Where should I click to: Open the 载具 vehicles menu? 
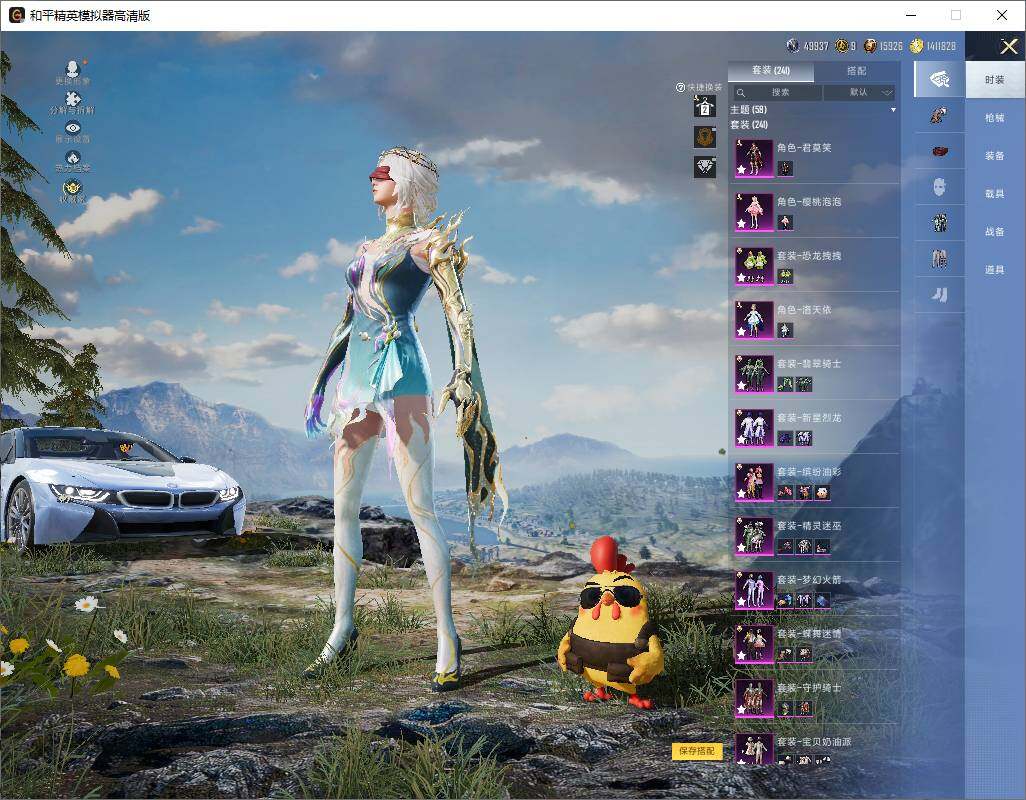(x=995, y=194)
